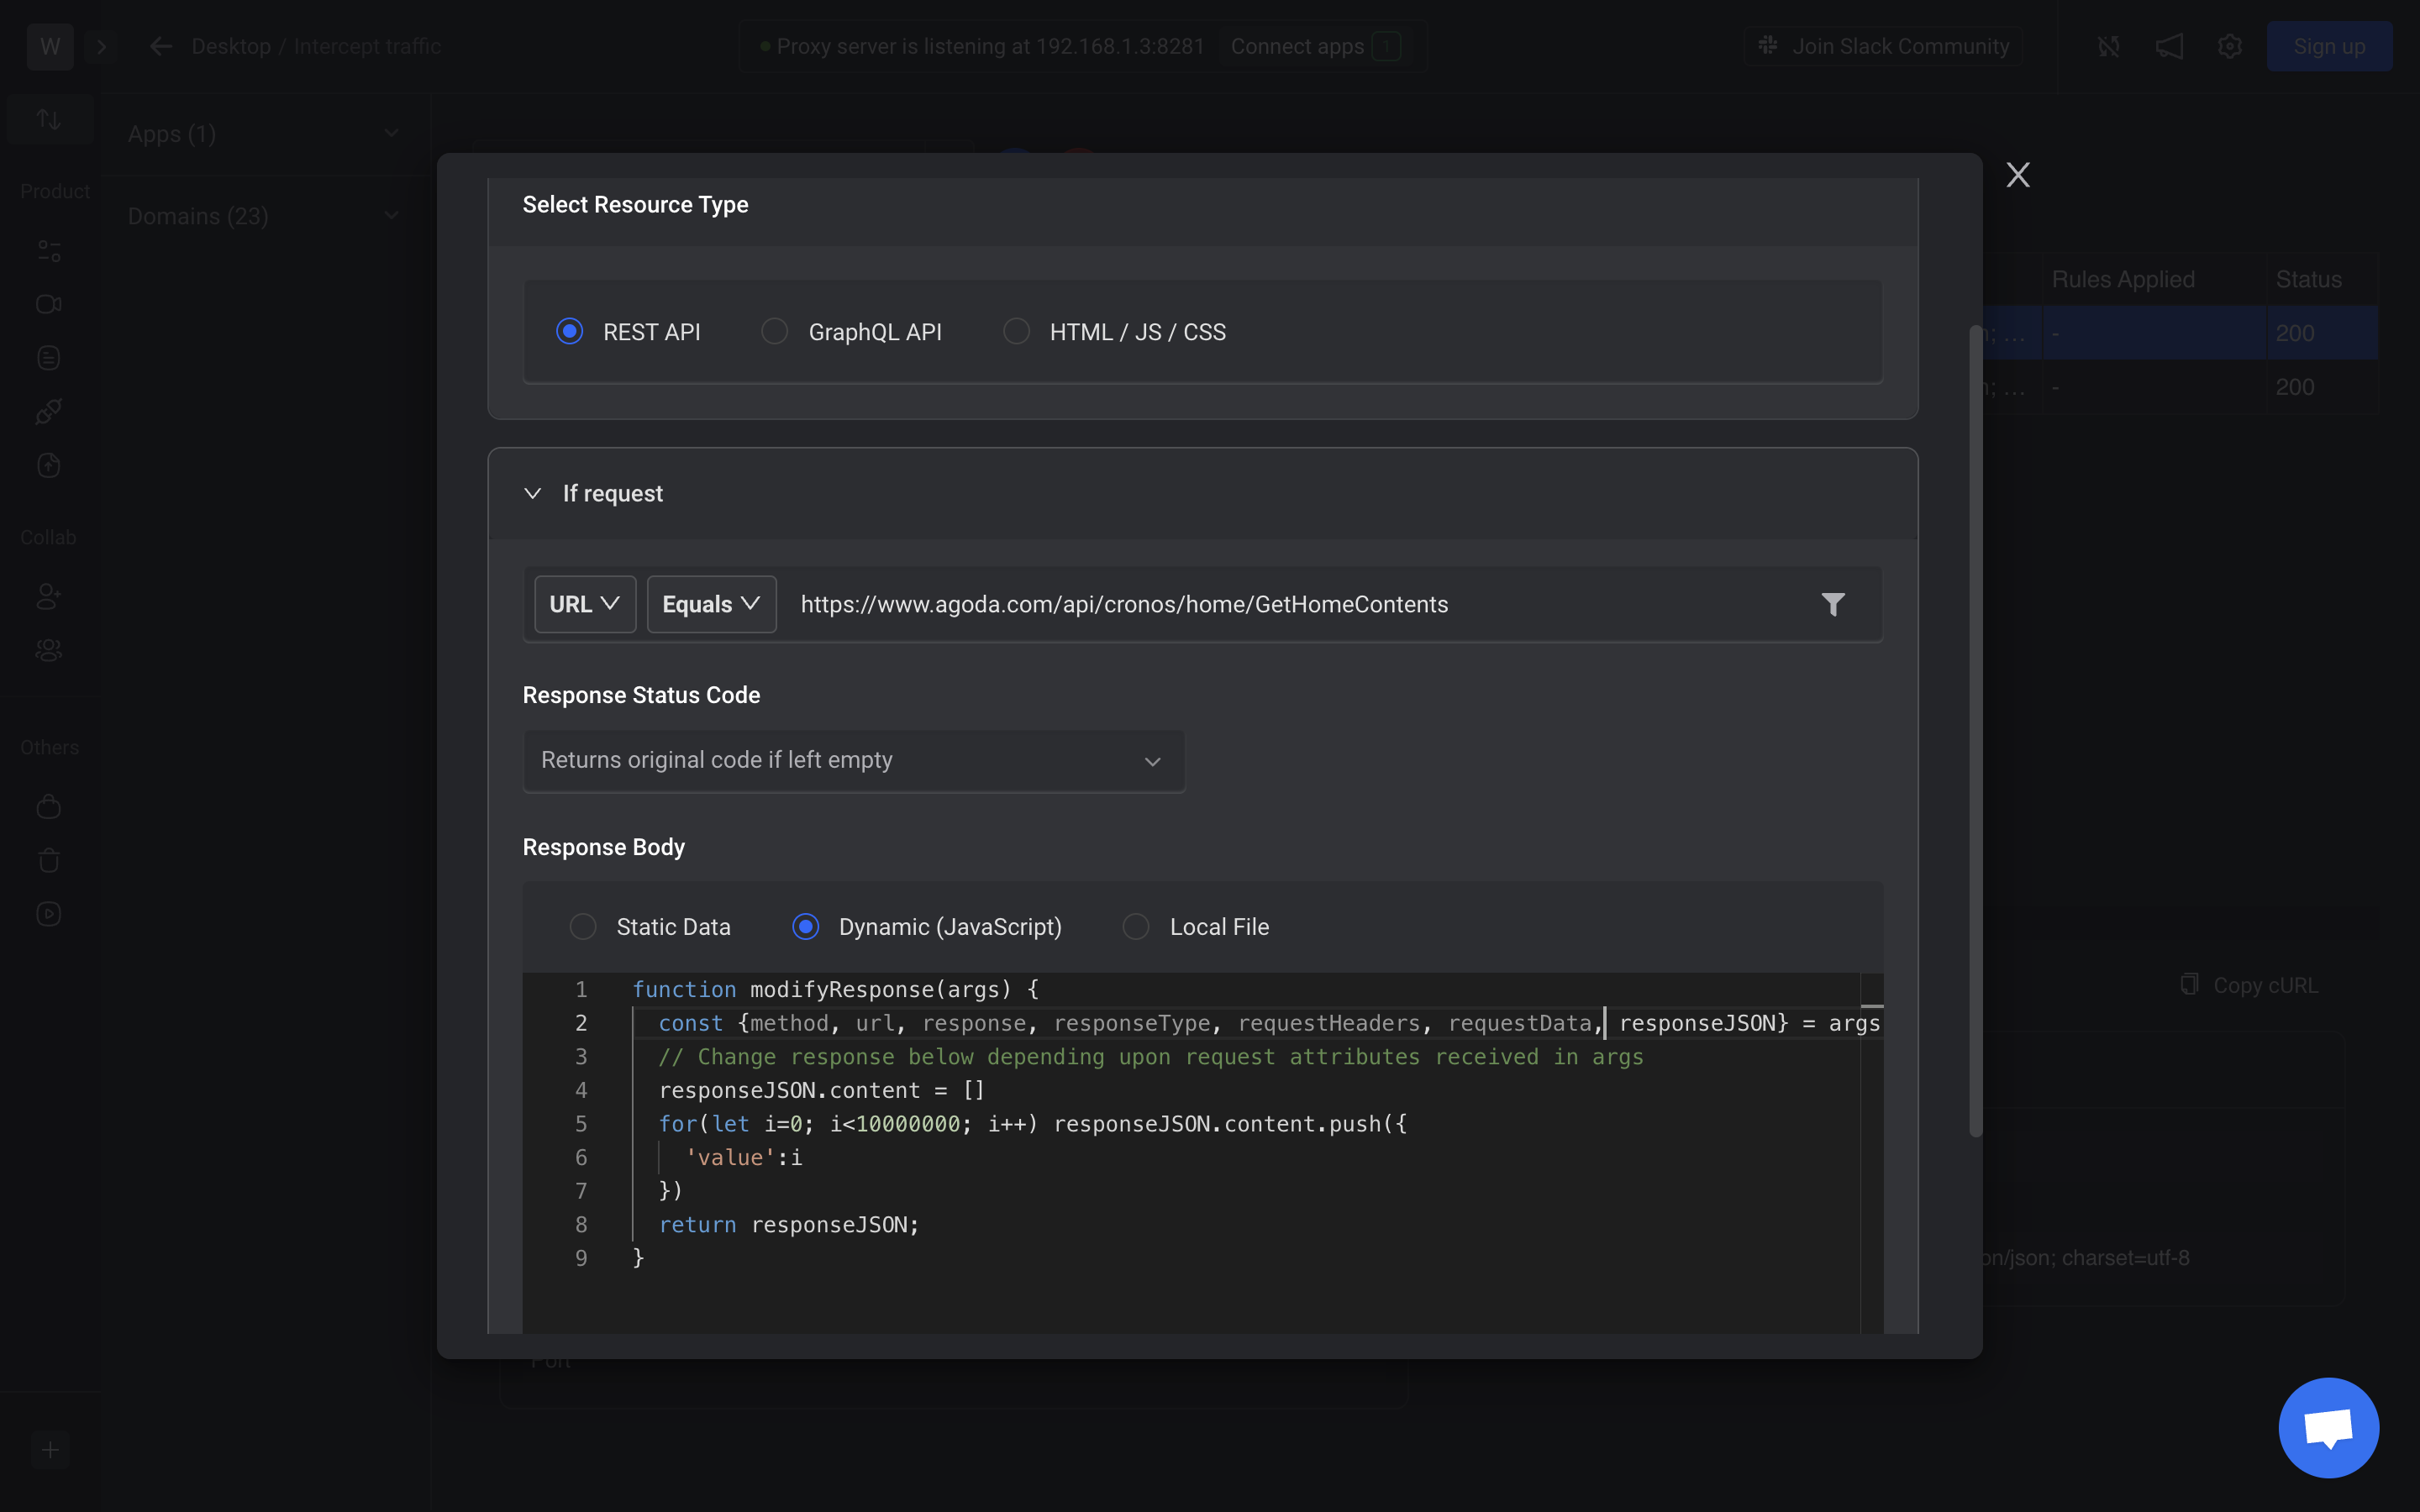Click the plus icon at sidebar bottom

click(x=50, y=1450)
